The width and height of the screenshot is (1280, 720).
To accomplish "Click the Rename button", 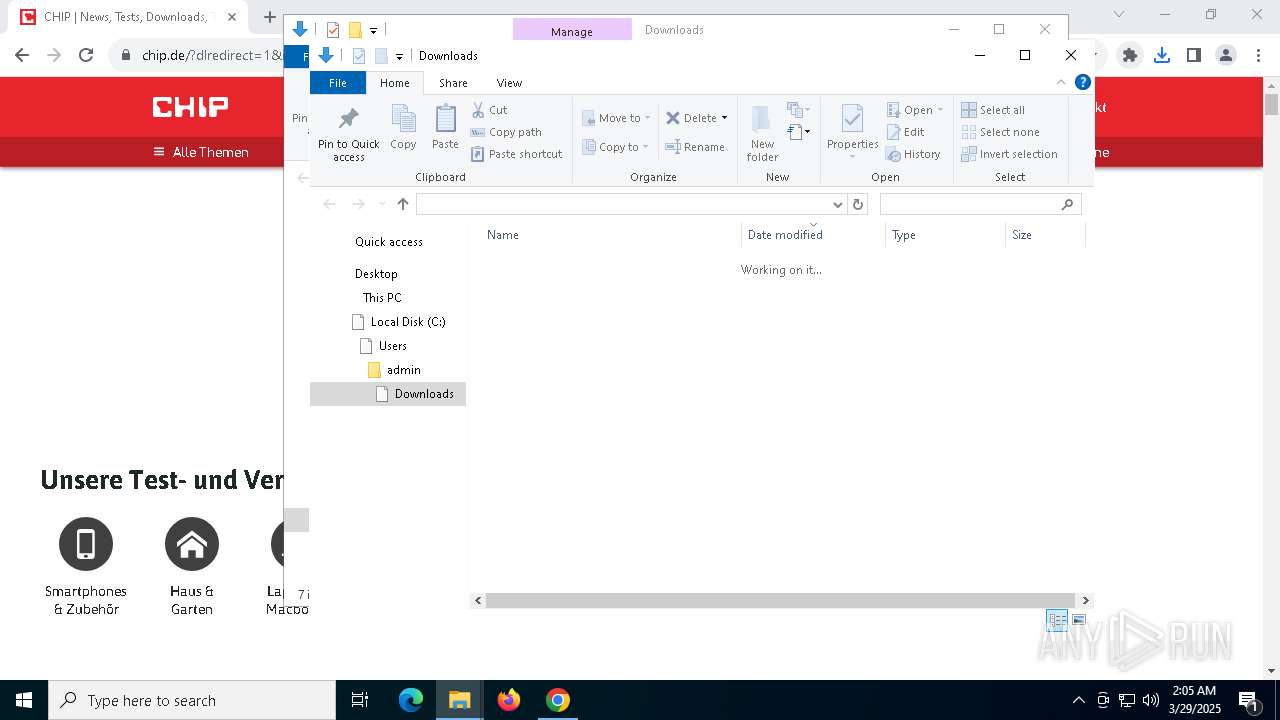I will (695, 147).
